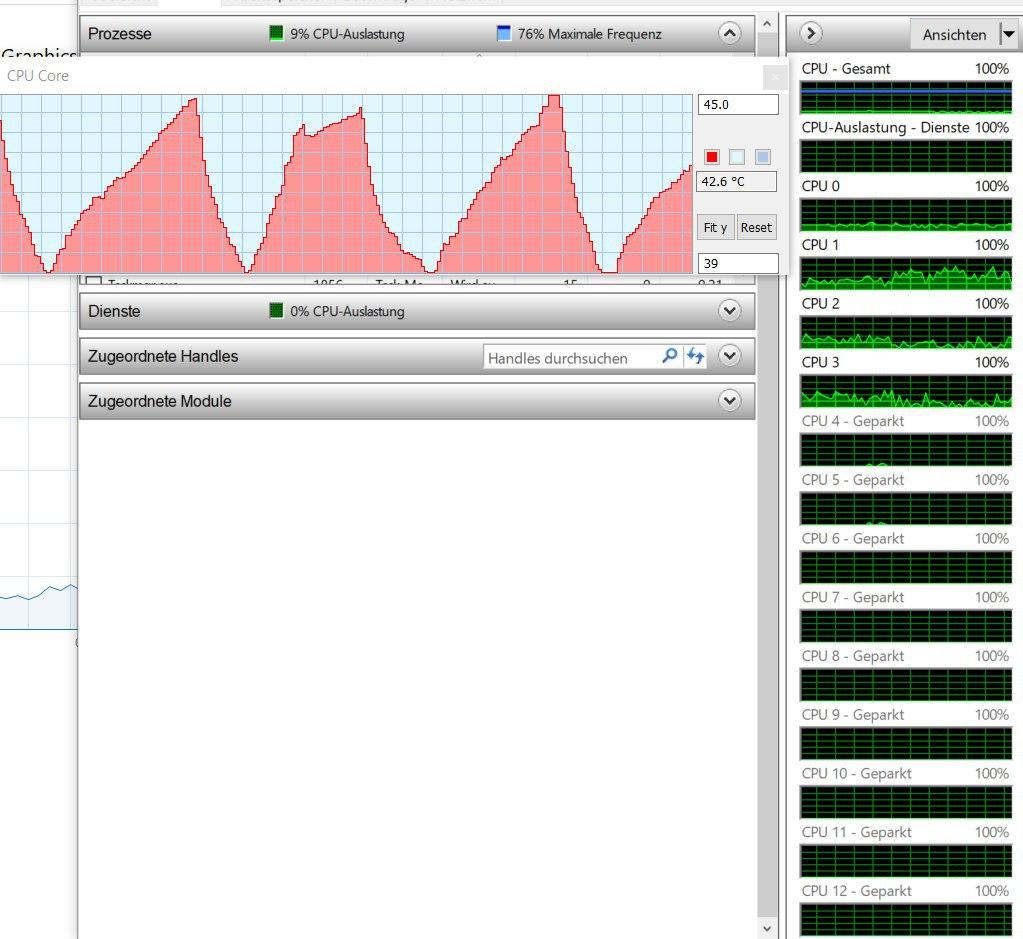The image size is (1023, 939).
Task: Open the Ansichten dropdown arrow
Action: [x=1009, y=34]
